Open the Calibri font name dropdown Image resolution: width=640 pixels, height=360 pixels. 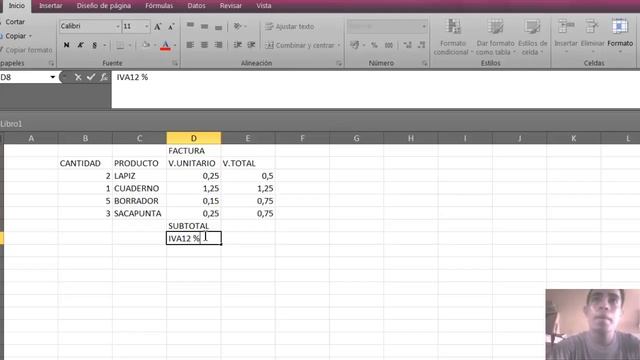pyautogui.click(x=118, y=27)
